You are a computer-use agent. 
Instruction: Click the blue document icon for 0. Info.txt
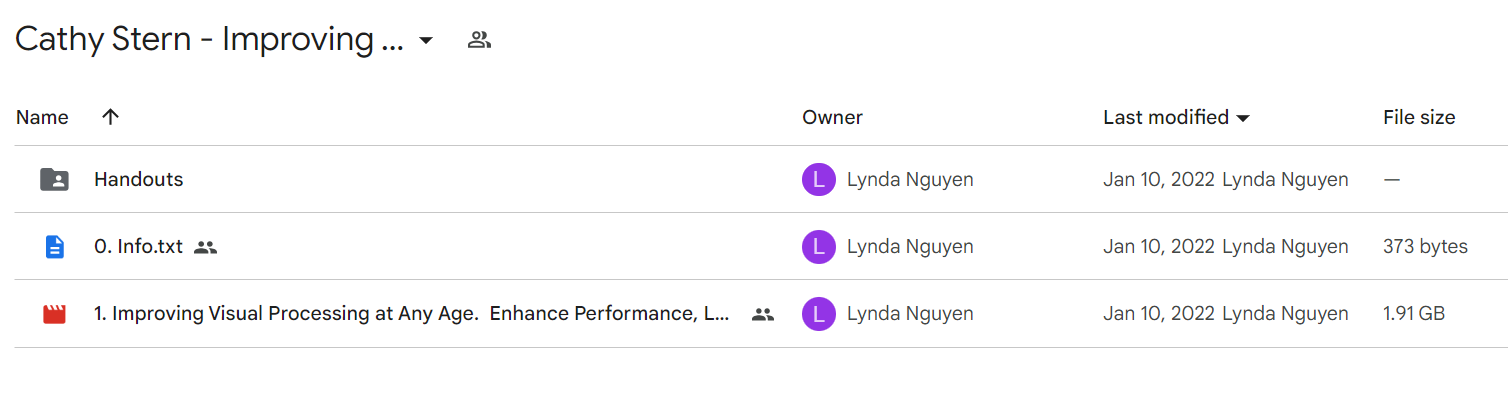pyautogui.click(x=54, y=247)
